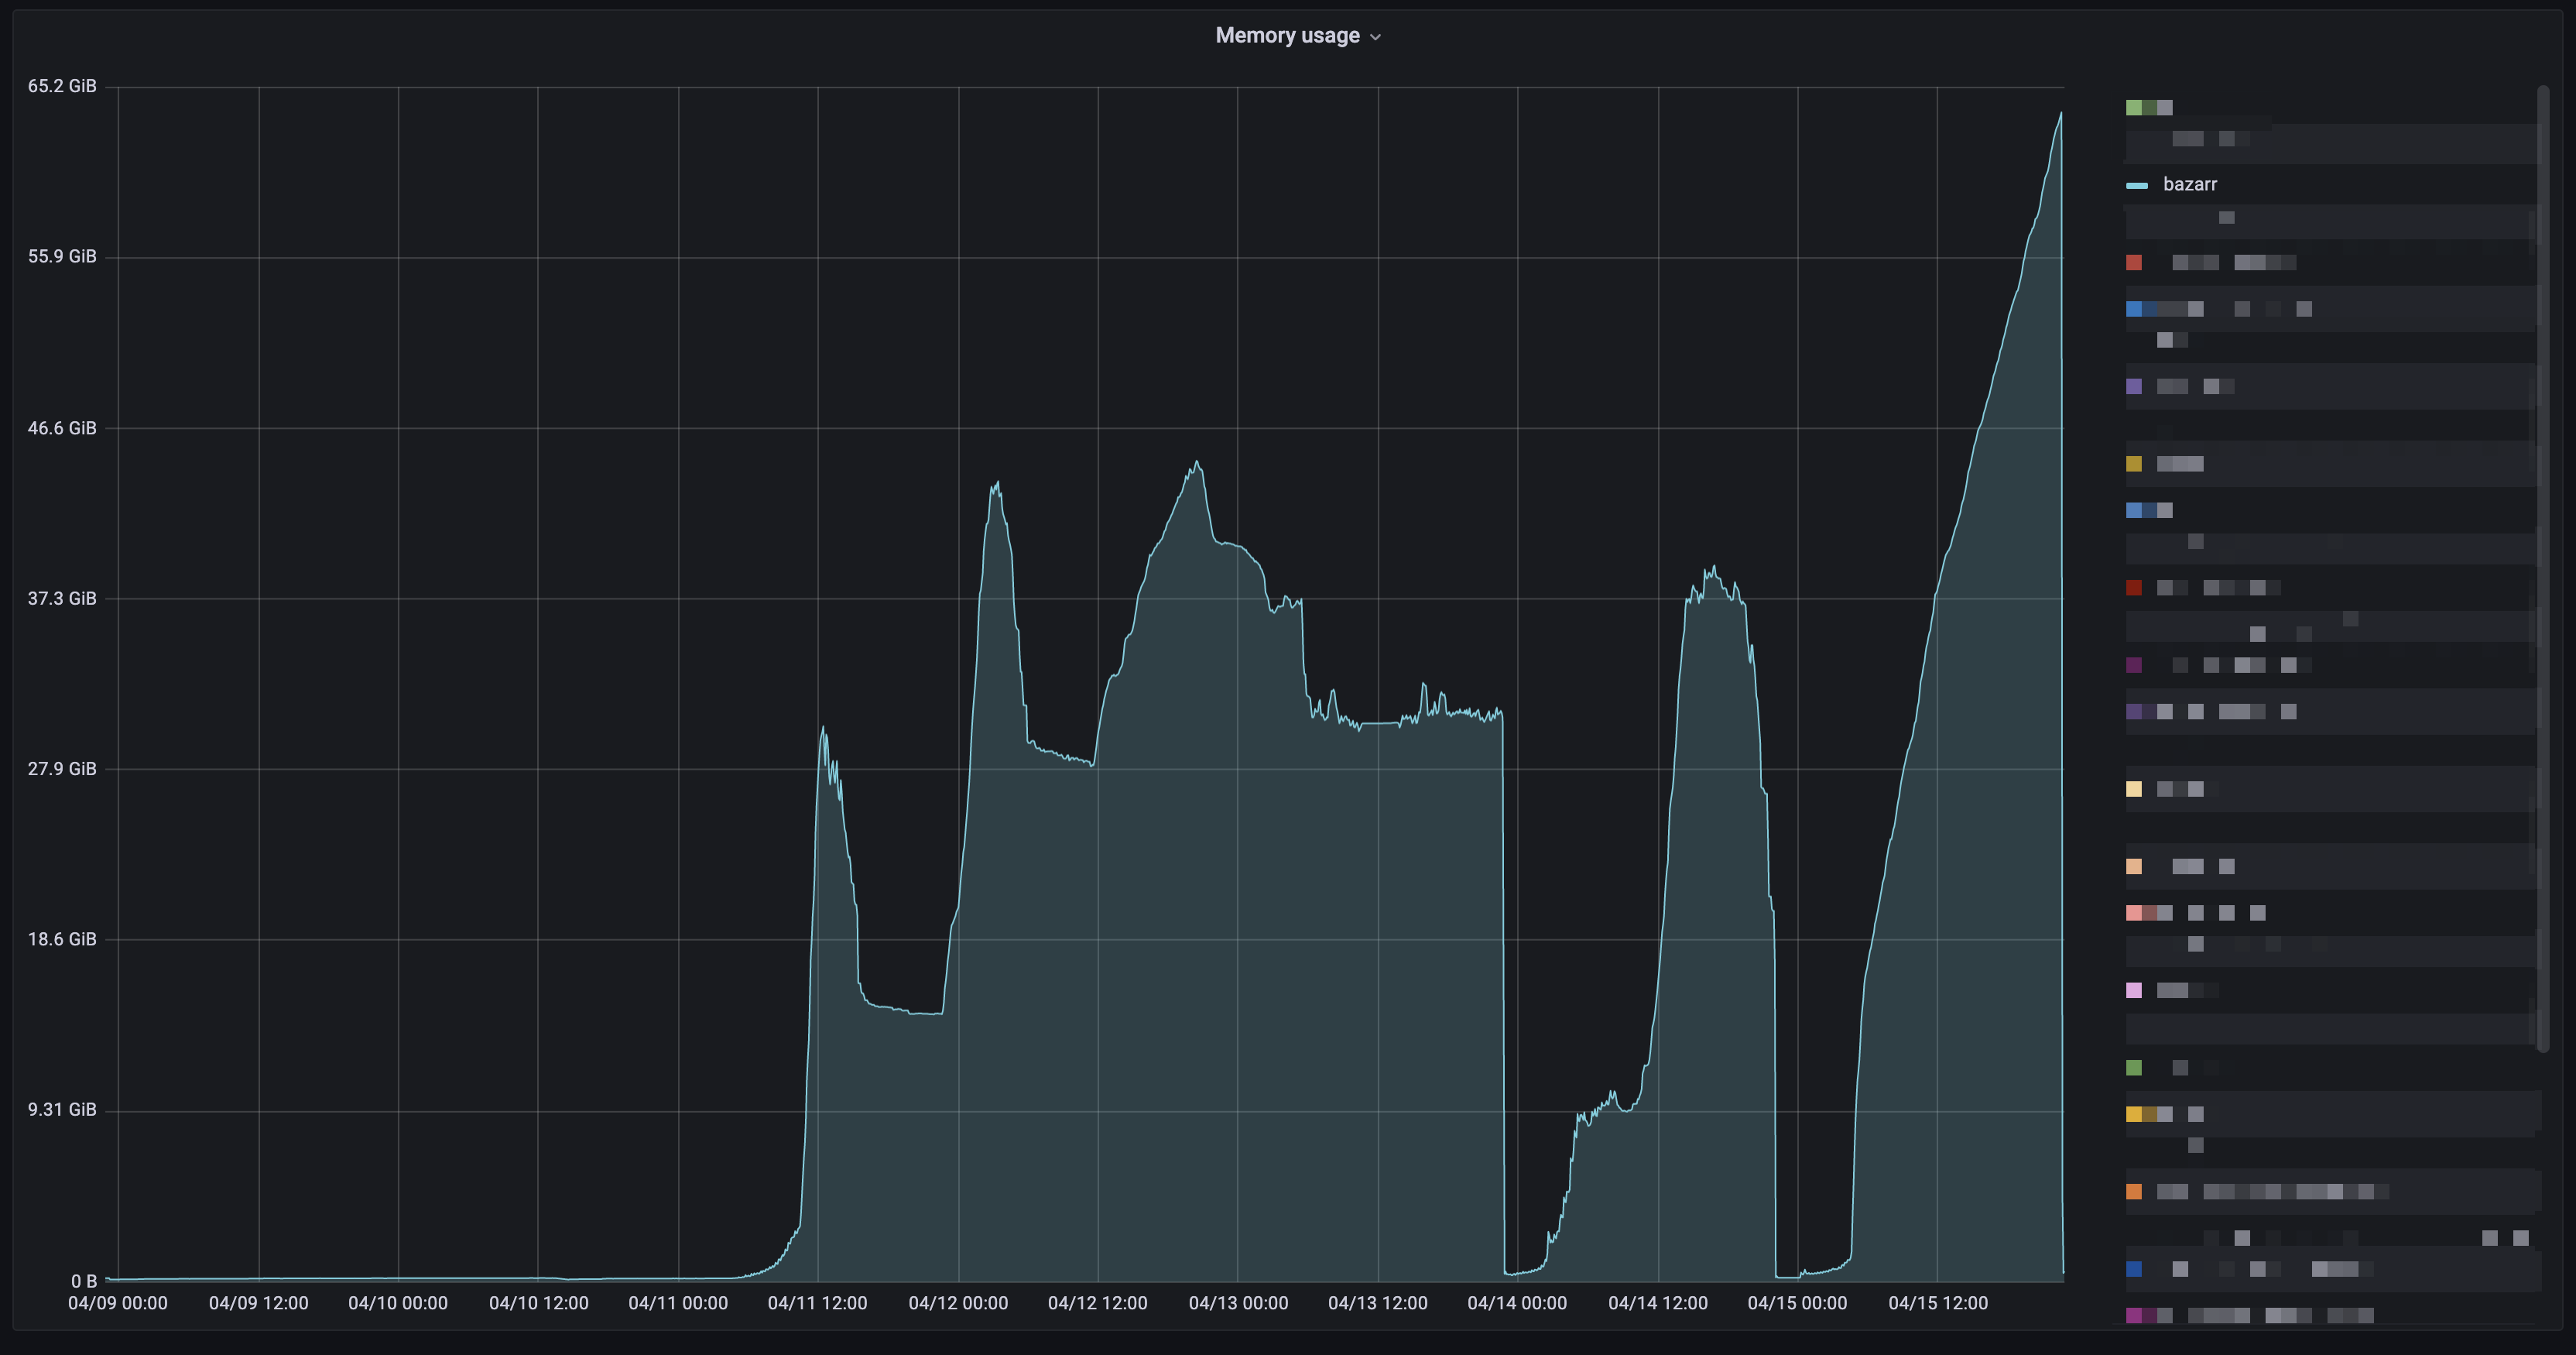The width and height of the screenshot is (2576, 1355).
Task: Click the pale yellow legend series swatch
Action: click(2133, 789)
